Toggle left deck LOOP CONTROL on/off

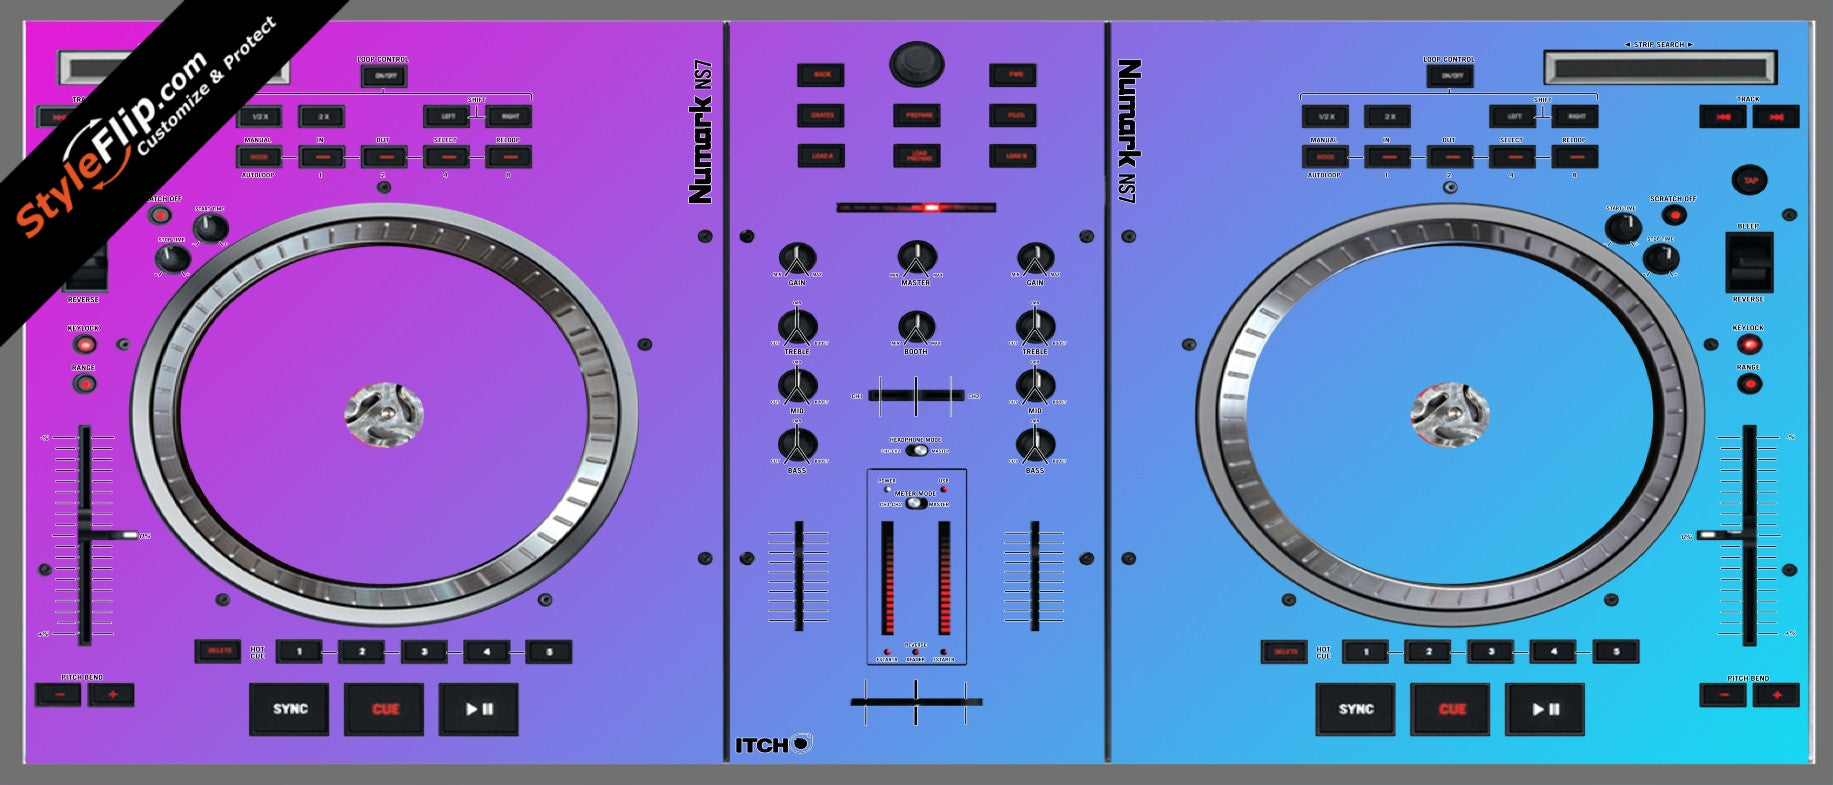coord(384,76)
